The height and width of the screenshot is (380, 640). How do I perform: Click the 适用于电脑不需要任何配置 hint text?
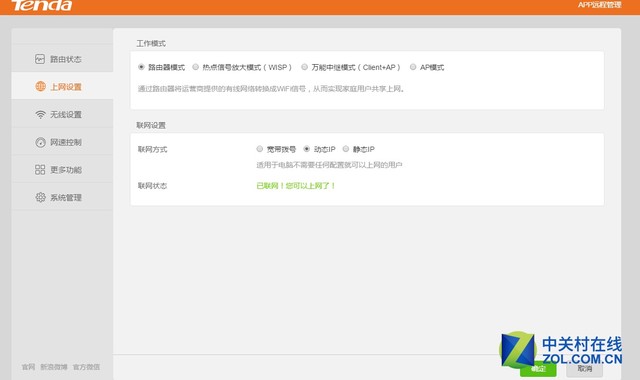(x=329, y=165)
